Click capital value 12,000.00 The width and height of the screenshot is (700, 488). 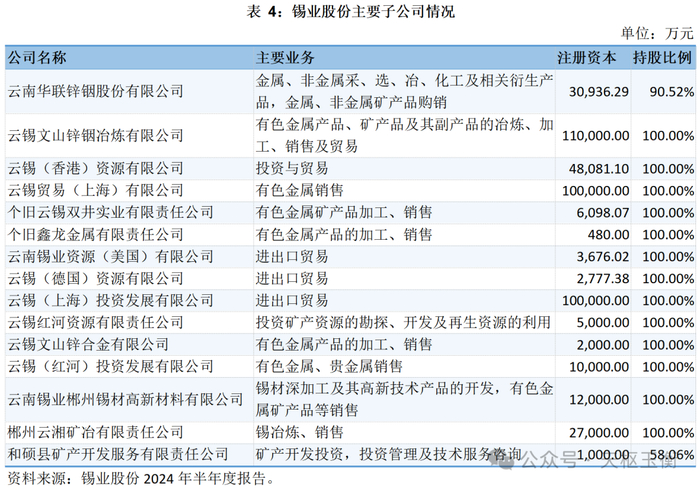599,400
